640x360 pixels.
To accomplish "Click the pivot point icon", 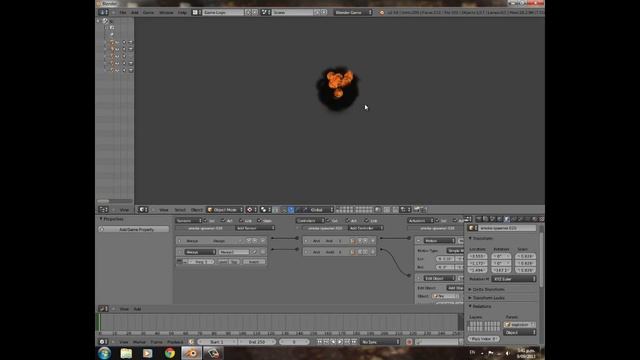I will [265, 210].
